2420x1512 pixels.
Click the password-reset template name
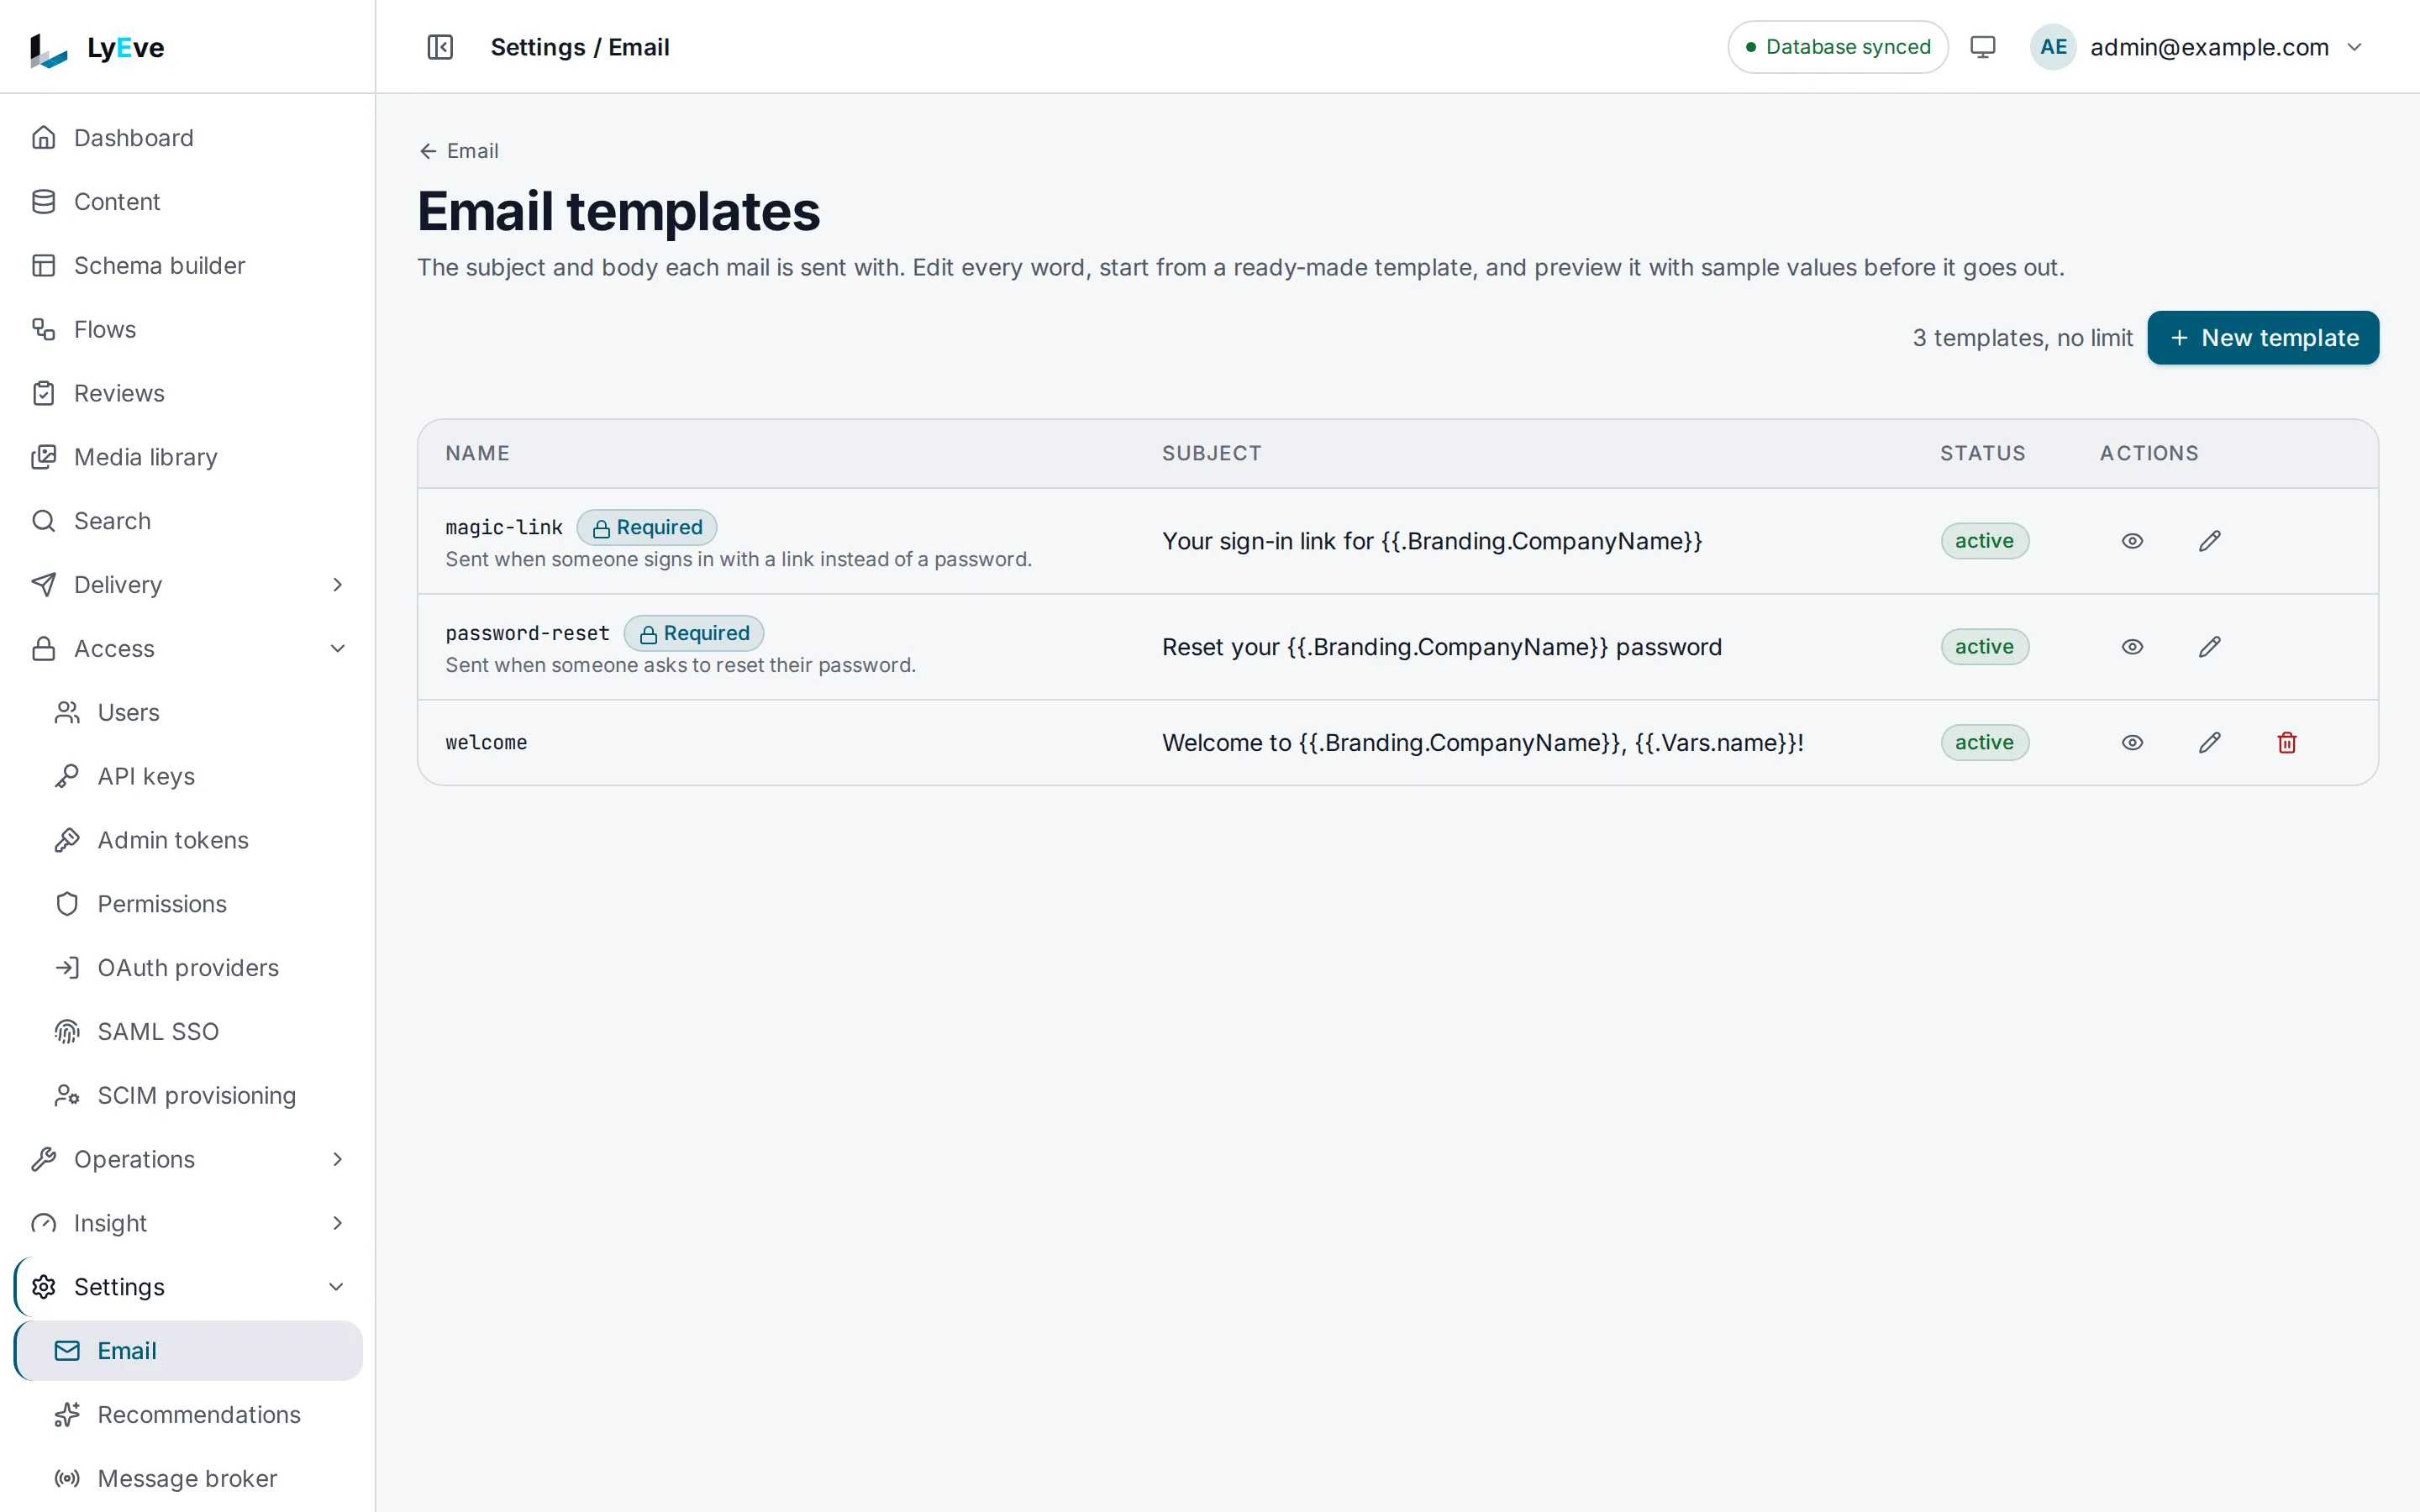tap(527, 633)
